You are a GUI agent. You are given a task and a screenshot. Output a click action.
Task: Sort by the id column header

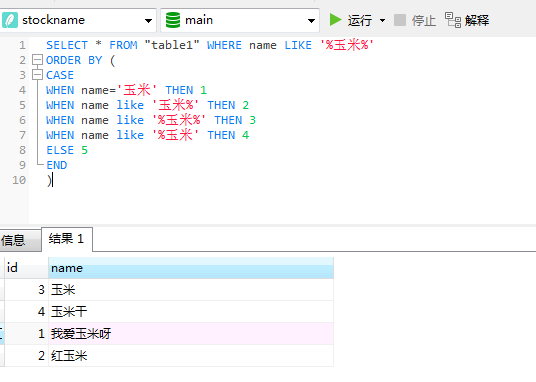26,268
